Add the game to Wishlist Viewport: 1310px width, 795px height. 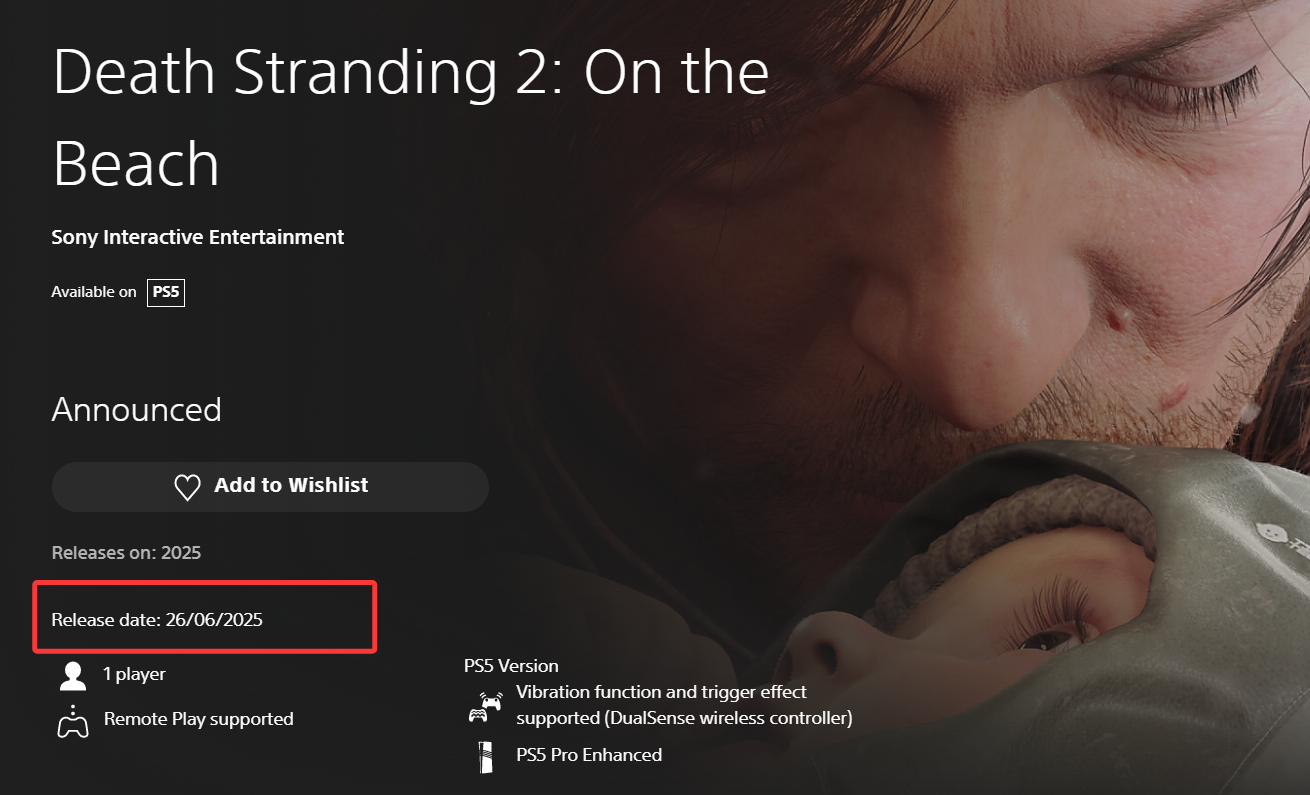click(270, 487)
